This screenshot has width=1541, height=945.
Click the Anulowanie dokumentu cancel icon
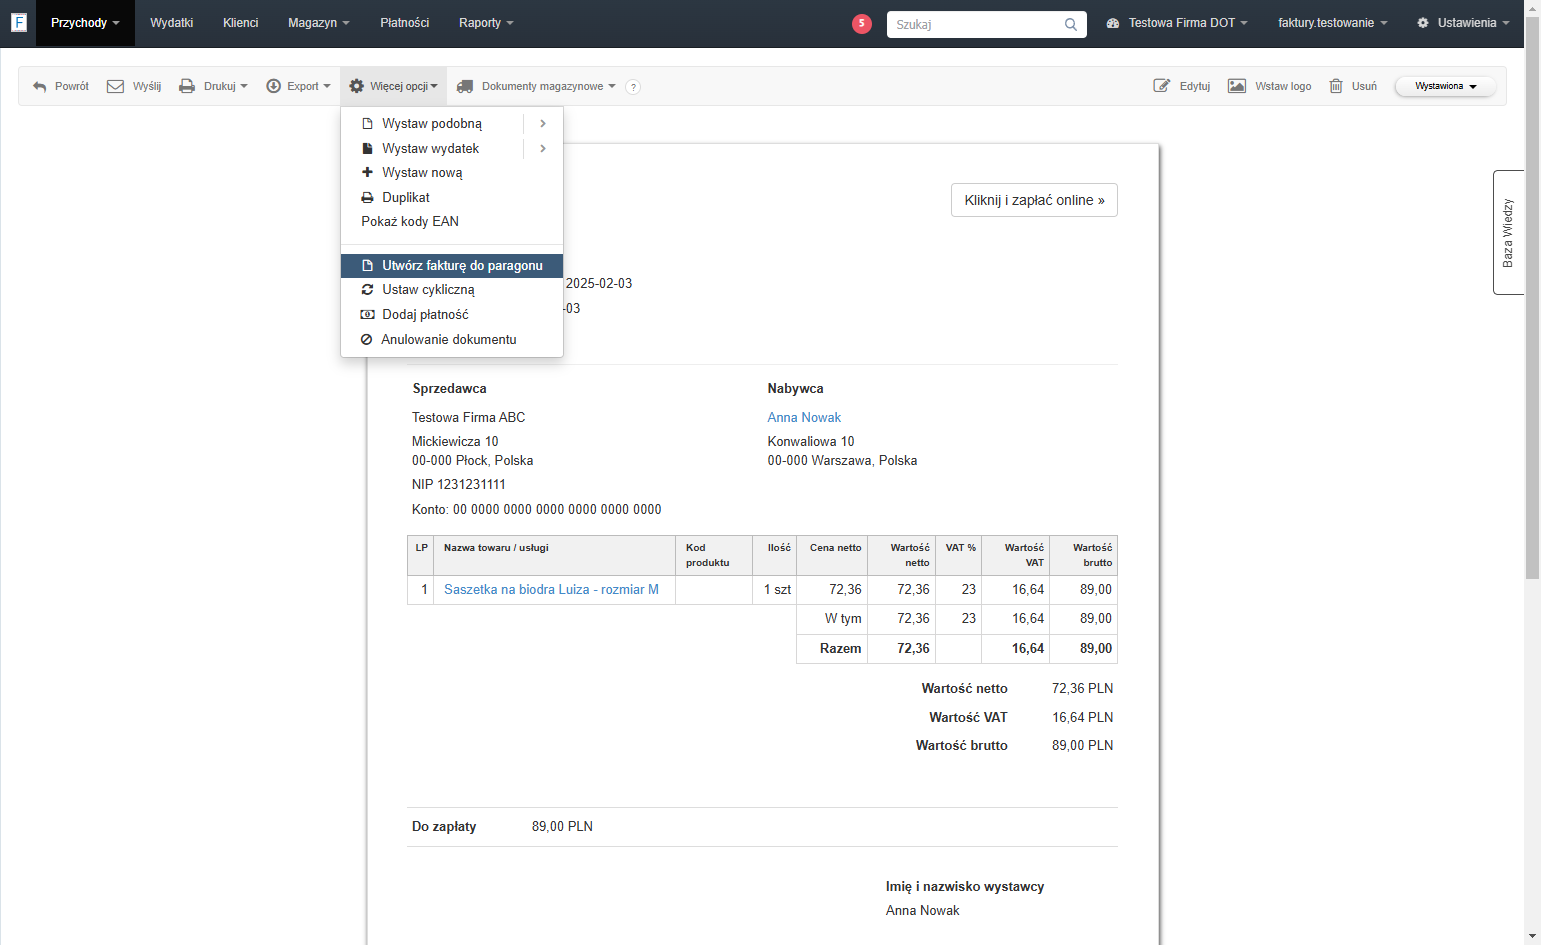click(367, 340)
